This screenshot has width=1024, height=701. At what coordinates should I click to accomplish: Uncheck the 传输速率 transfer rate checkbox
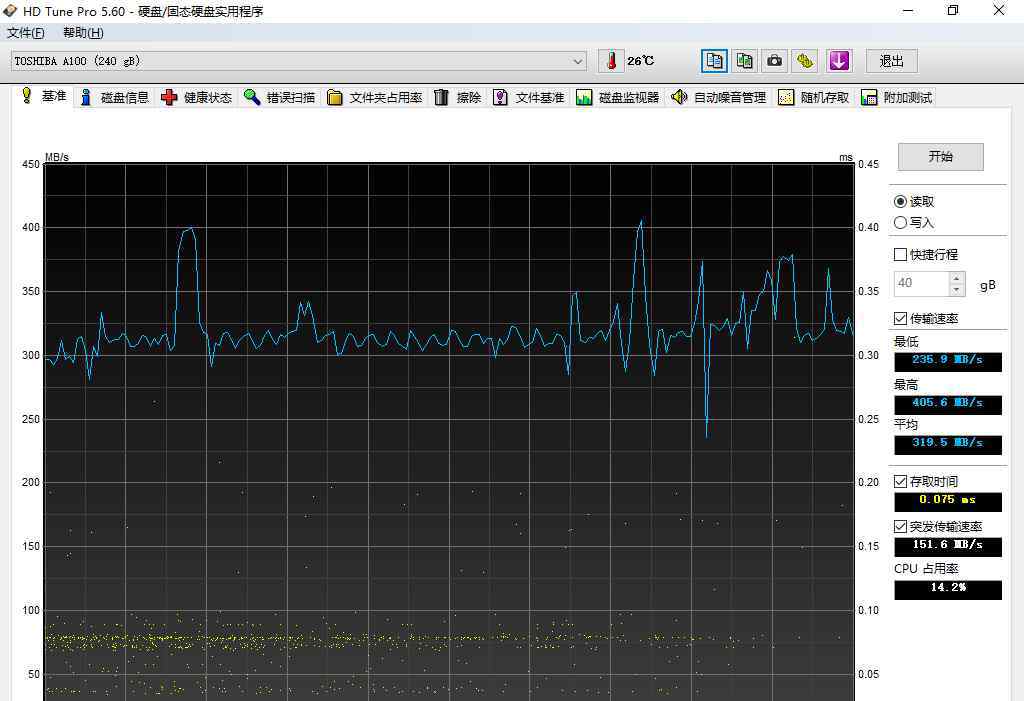click(901, 319)
